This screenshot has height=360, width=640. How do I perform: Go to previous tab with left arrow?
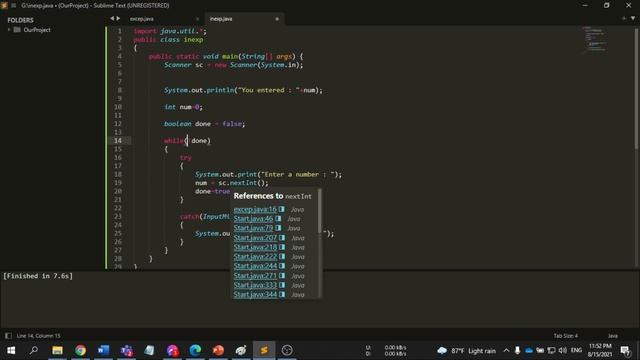(x=112, y=18)
